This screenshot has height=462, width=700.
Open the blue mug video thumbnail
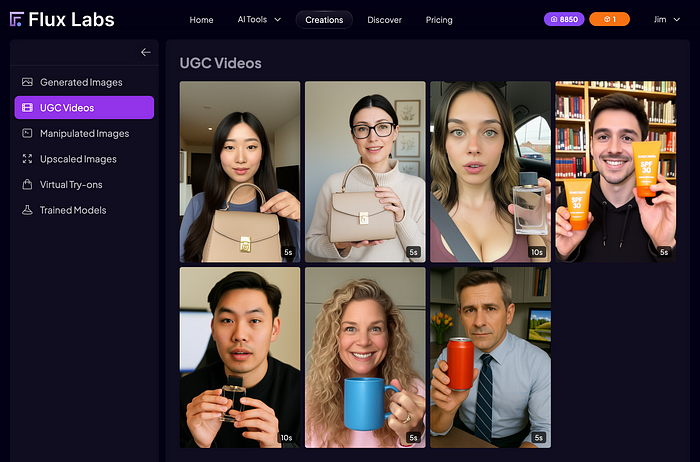pos(365,358)
